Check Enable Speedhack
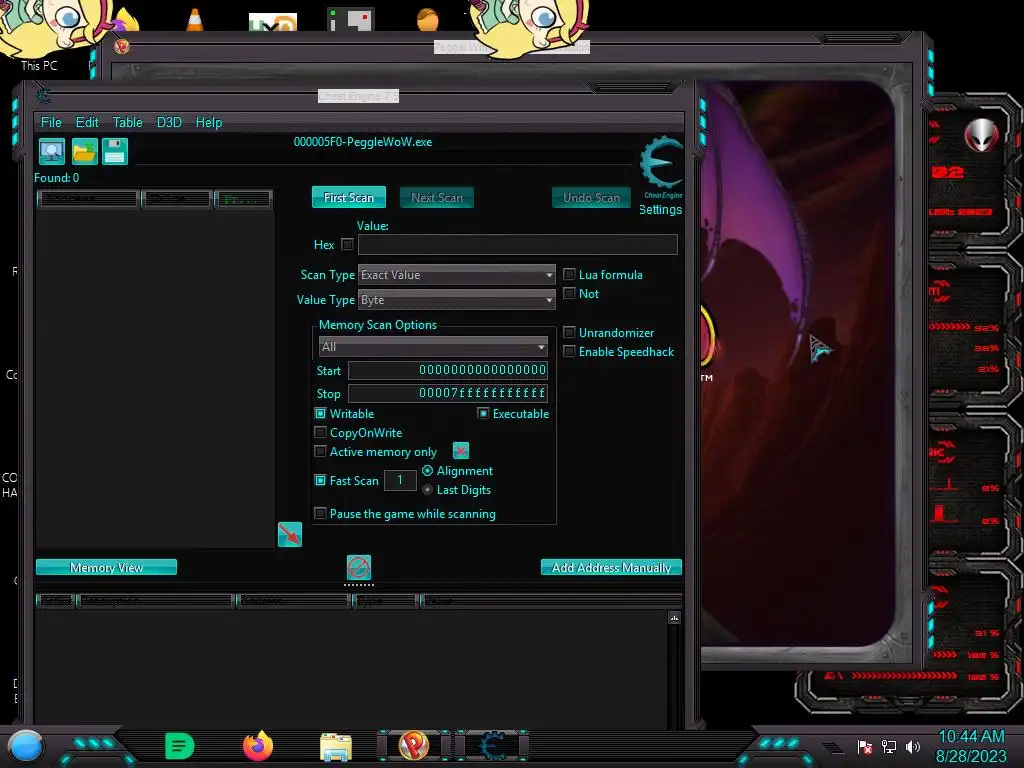This screenshot has height=768, width=1024. pyautogui.click(x=569, y=351)
